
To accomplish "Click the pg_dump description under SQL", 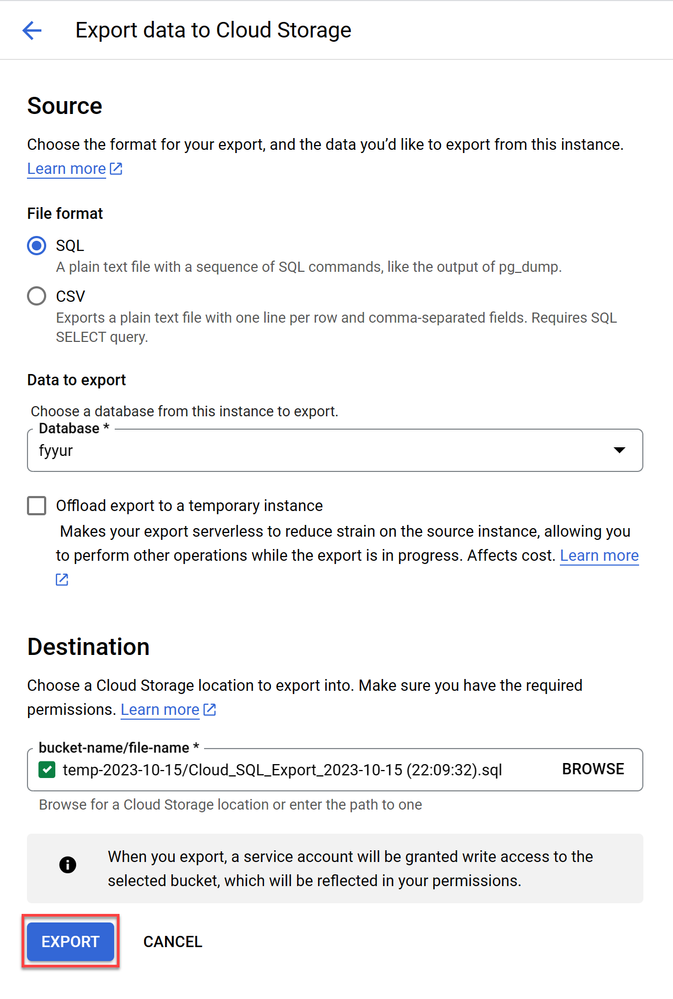I will point(308,267).
